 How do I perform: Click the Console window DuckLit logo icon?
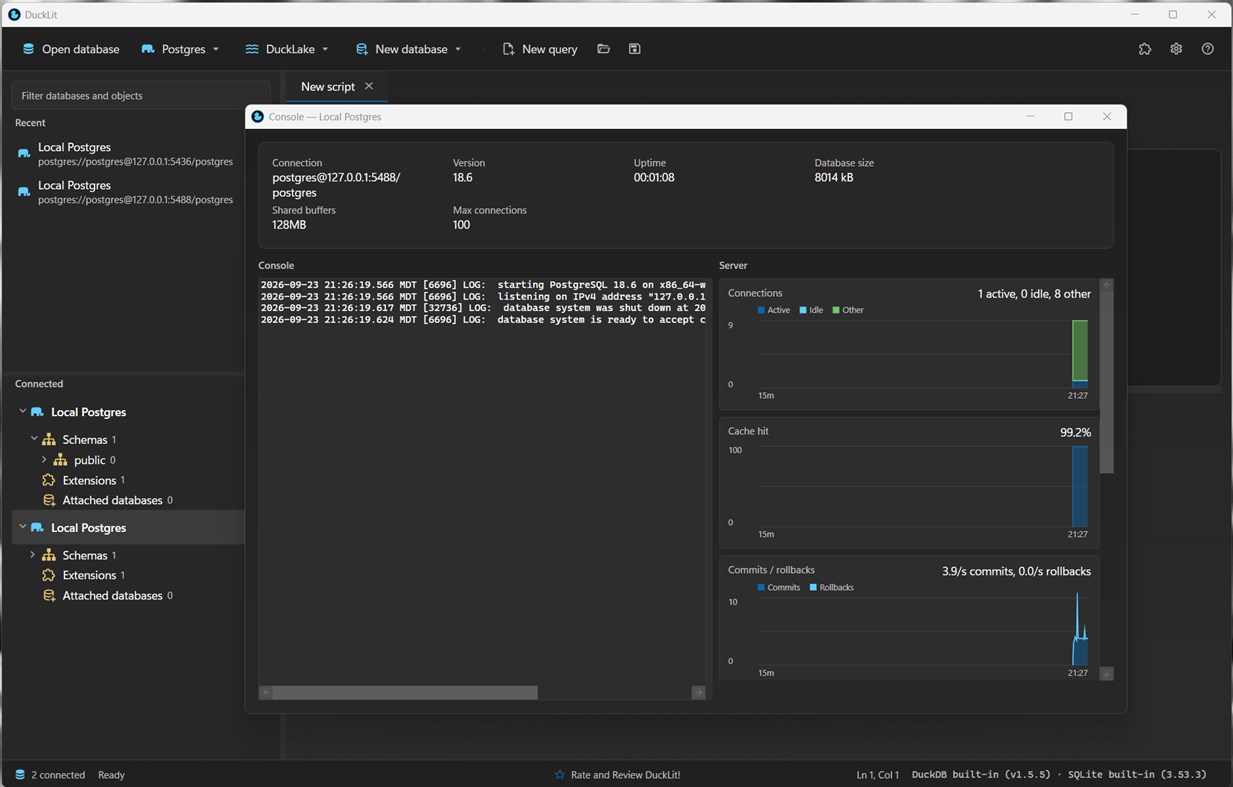pyautogui.click(x=257, y=117)
